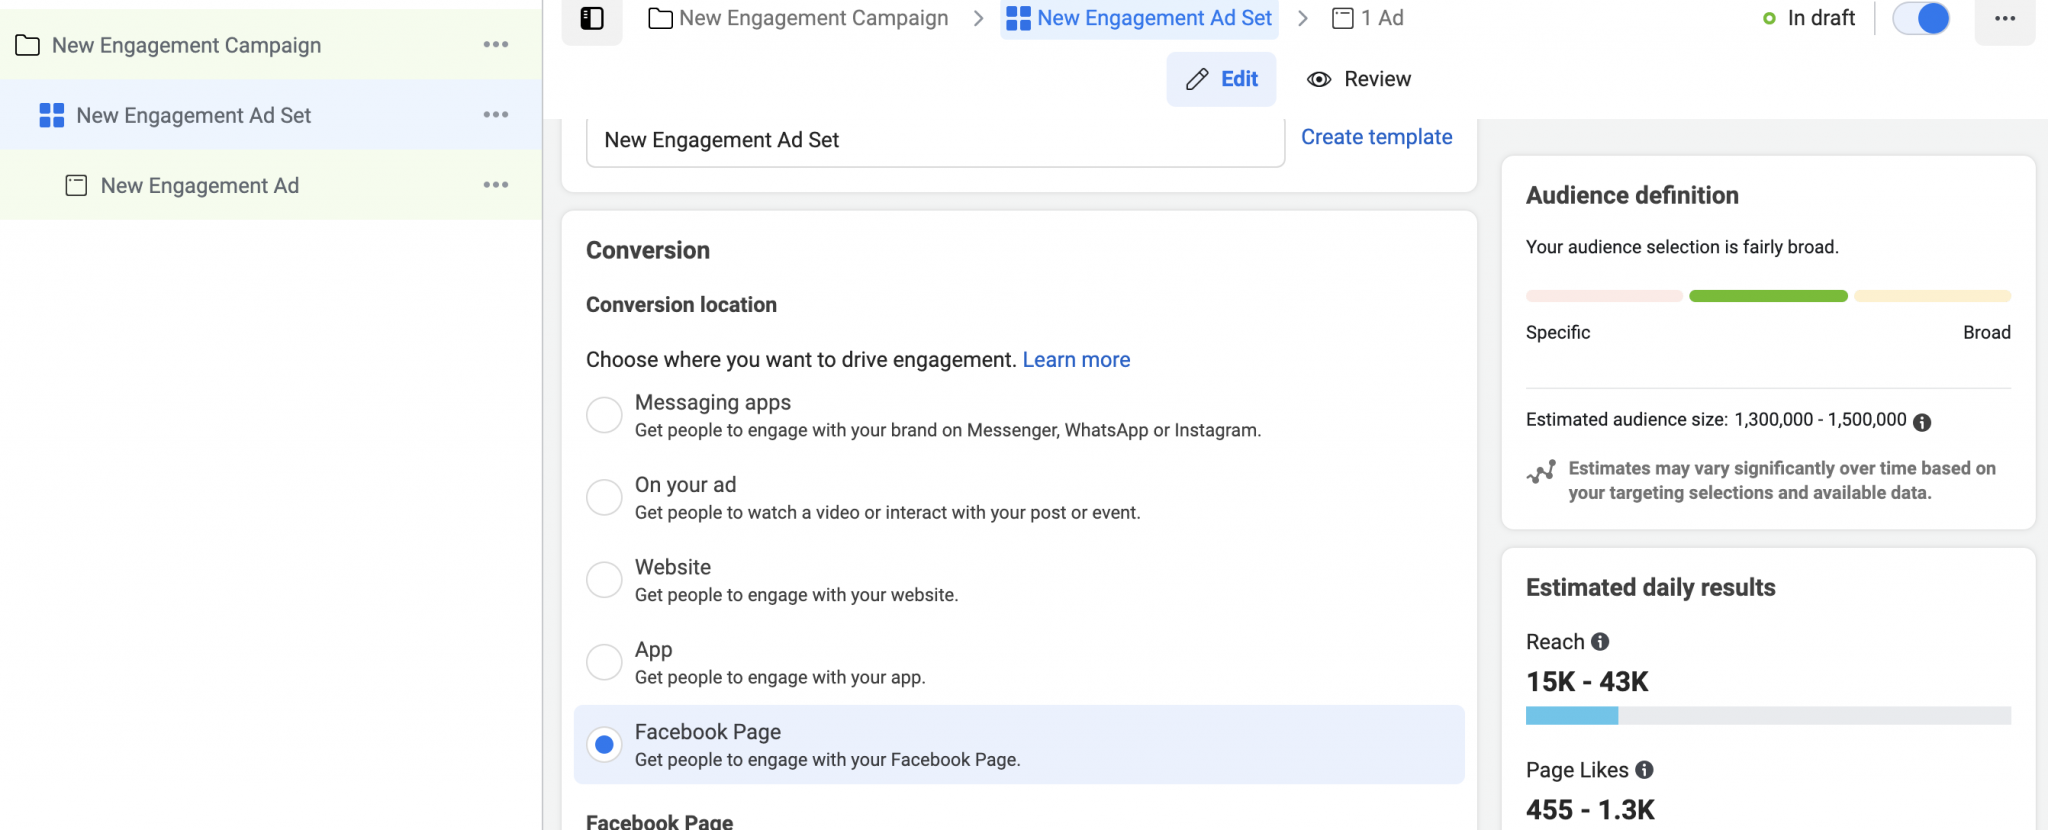2048x830 pixels.
Task: Select New Engagement Ad Set in sidebar tree
Action: tap(271, 115)
